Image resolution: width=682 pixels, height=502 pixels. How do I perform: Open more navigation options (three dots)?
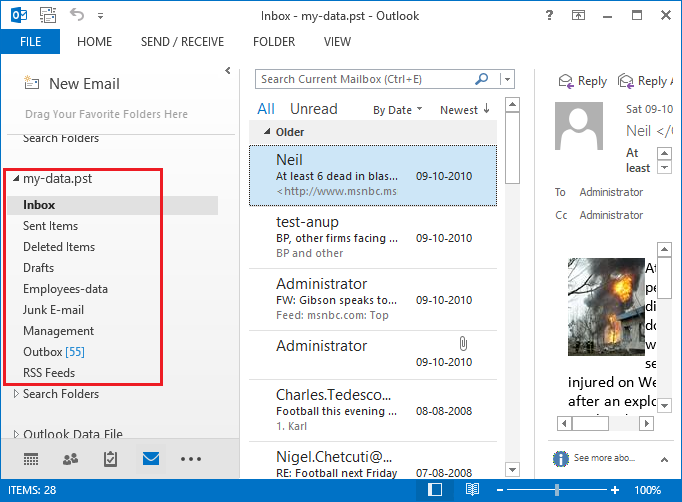click(191, 459)
